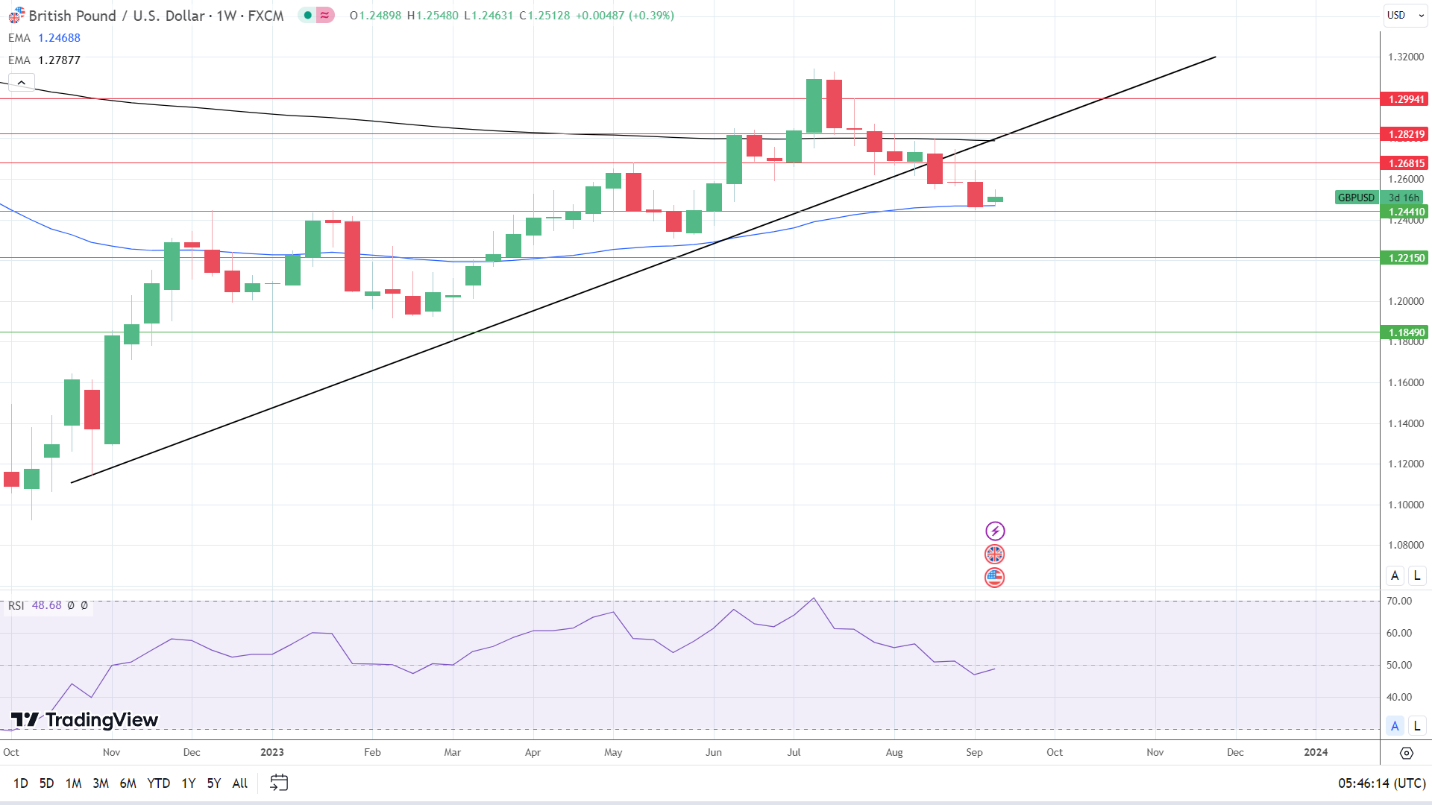
Task: Open the British flag event marker icon
Action: [994, 553]
